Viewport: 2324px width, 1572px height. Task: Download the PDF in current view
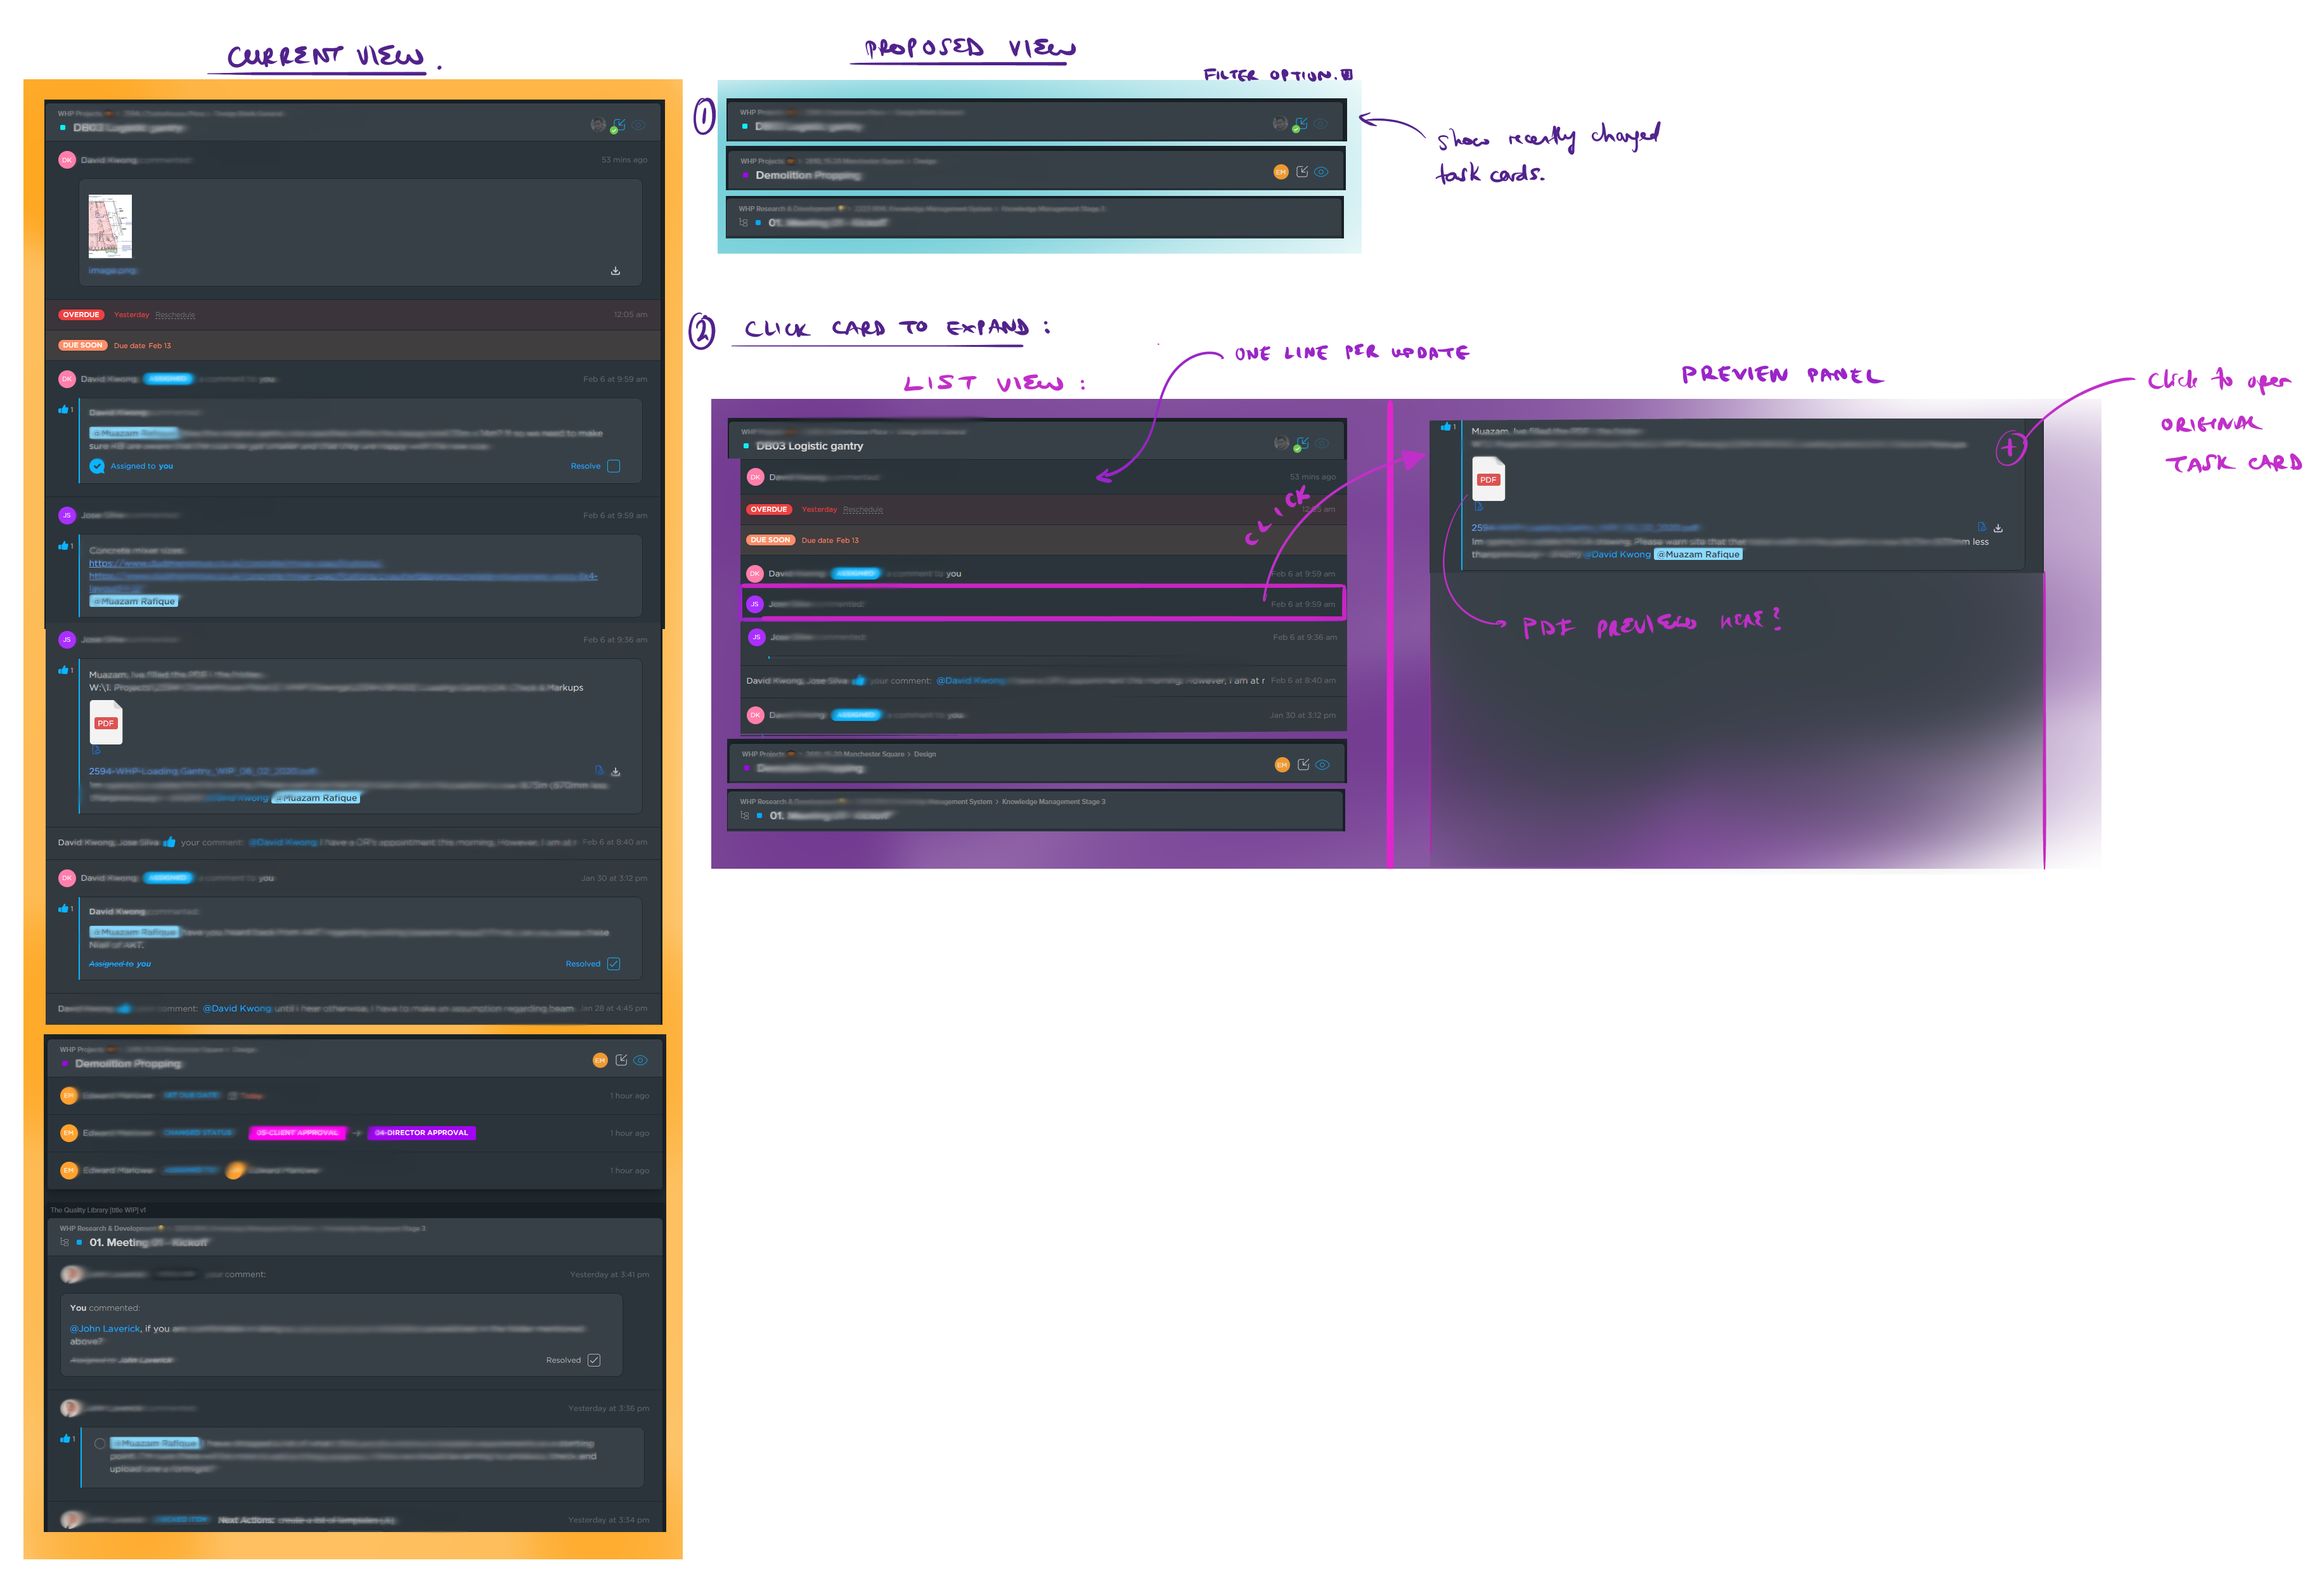coord(615,772)
